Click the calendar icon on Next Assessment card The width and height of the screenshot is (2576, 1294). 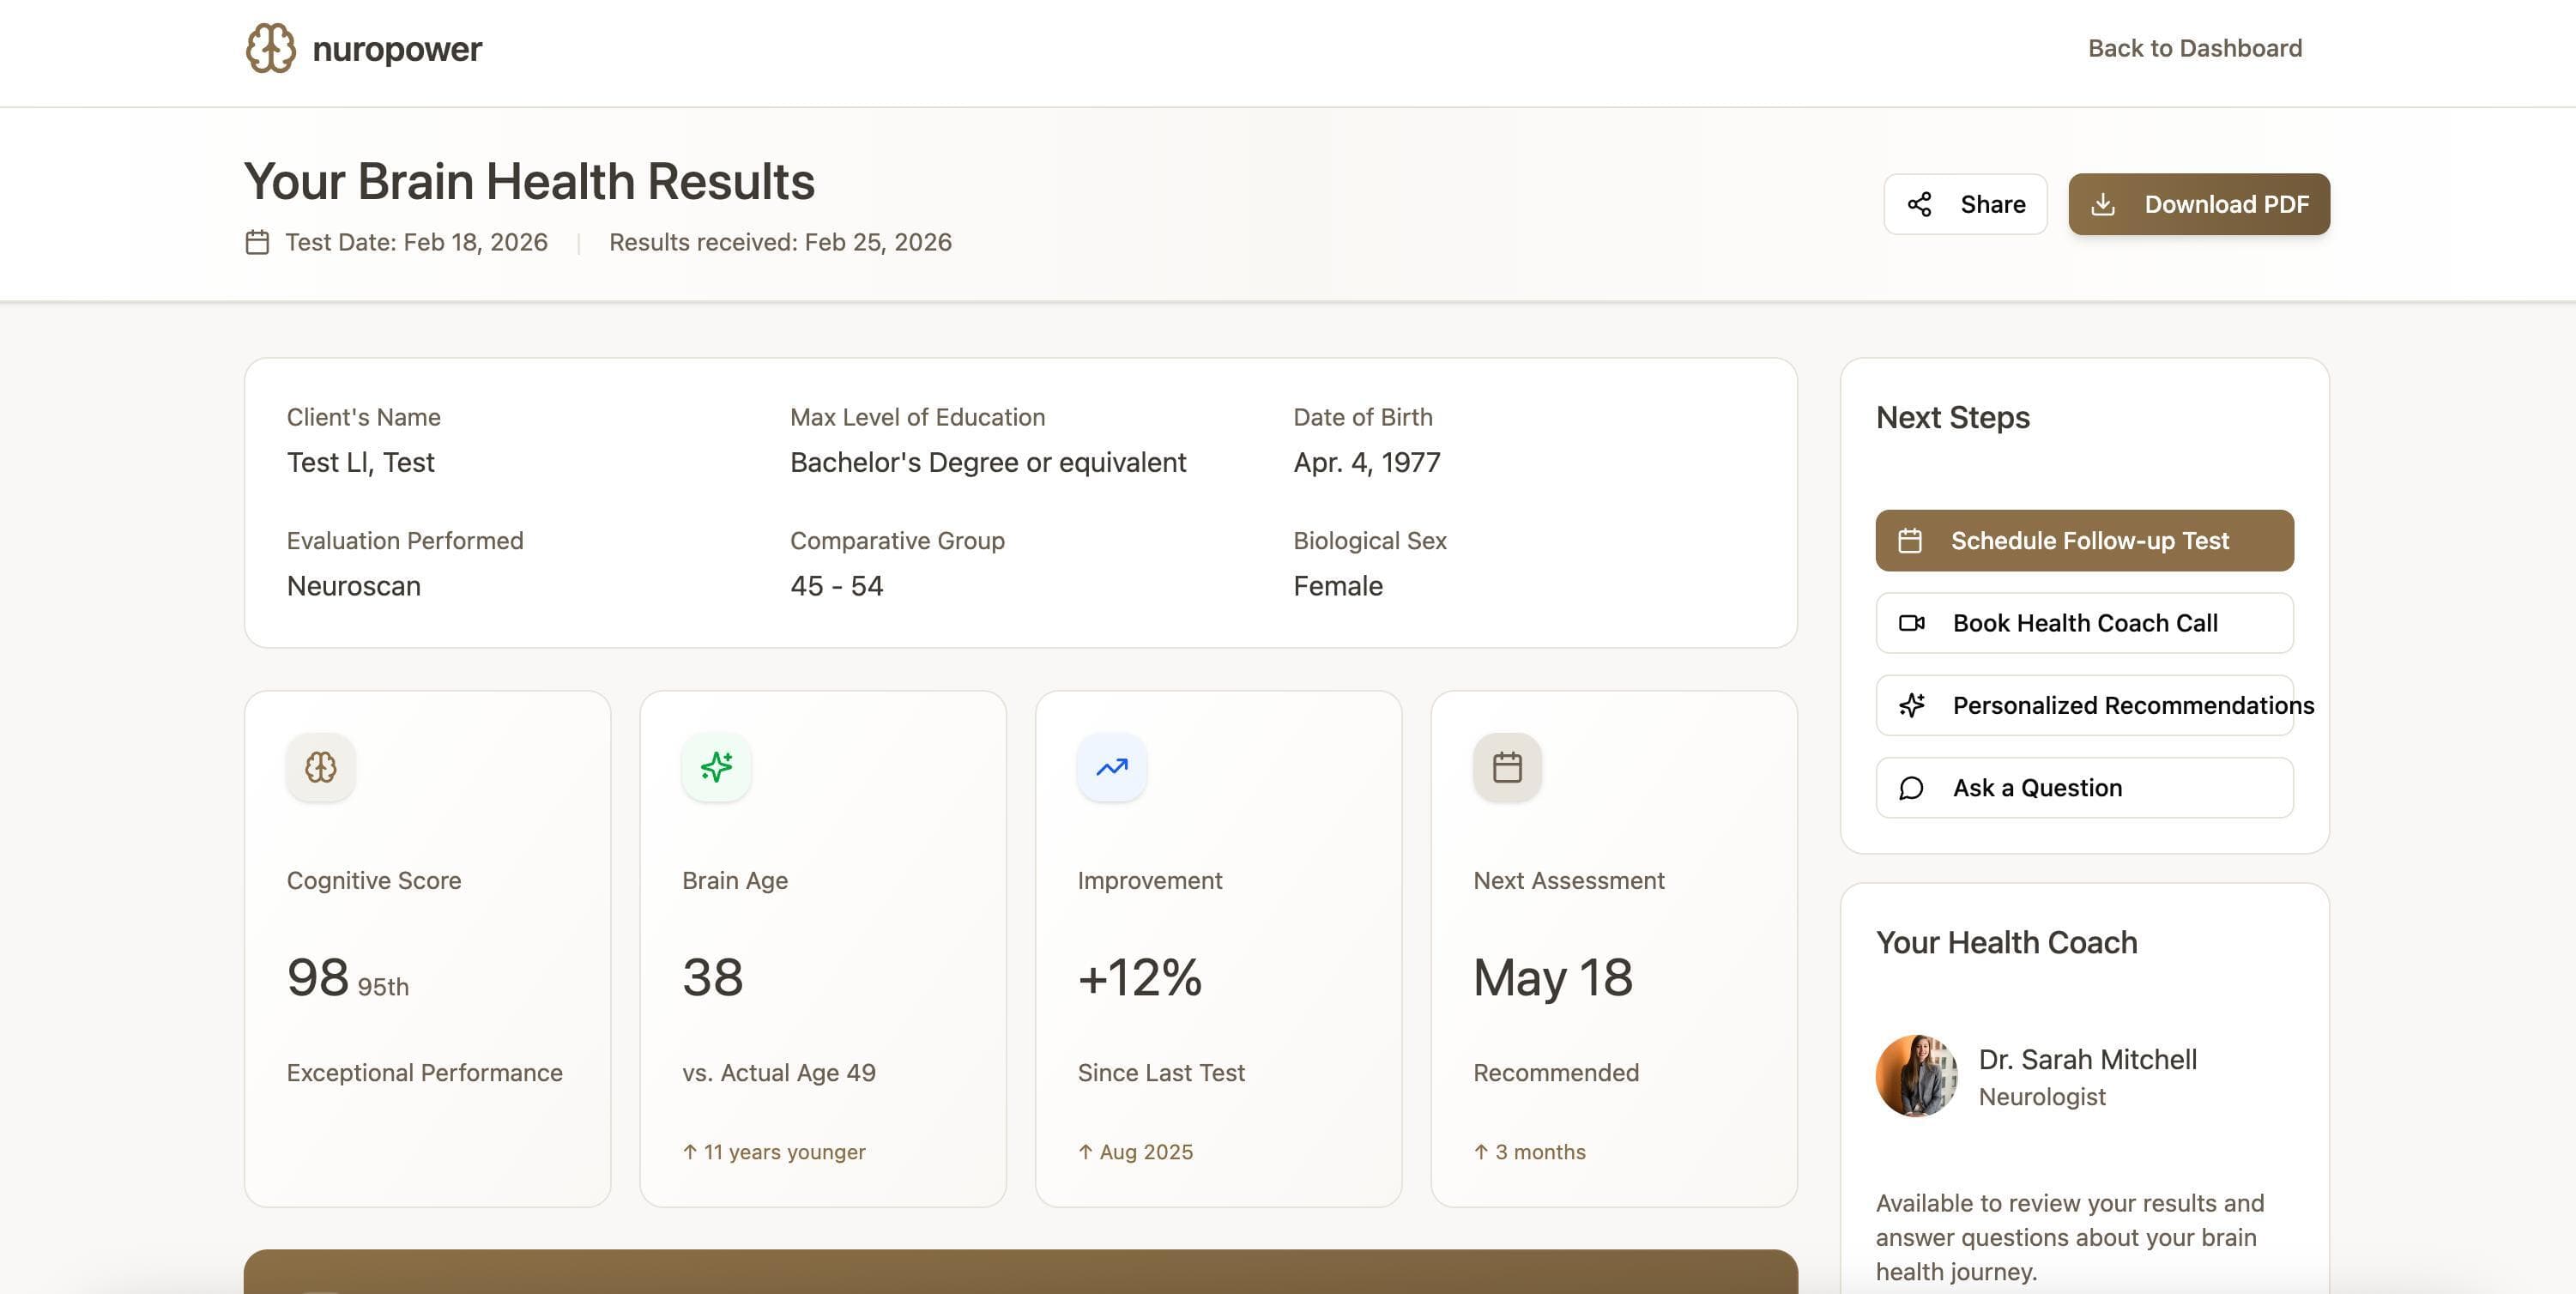[1506, 768]
